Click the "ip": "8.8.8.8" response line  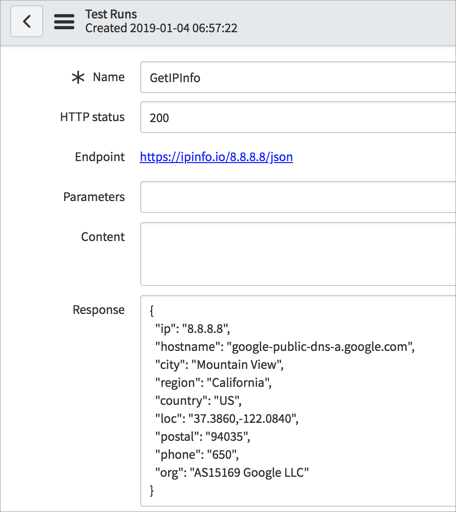click(193, 329)
